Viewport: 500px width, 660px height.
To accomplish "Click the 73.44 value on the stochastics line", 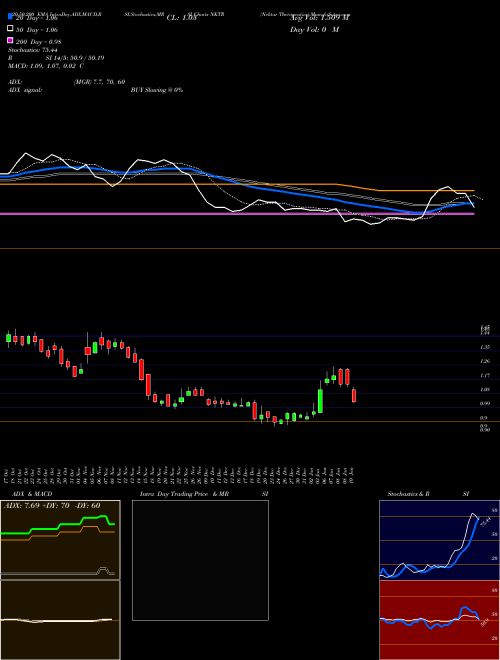I will (485, 522).
